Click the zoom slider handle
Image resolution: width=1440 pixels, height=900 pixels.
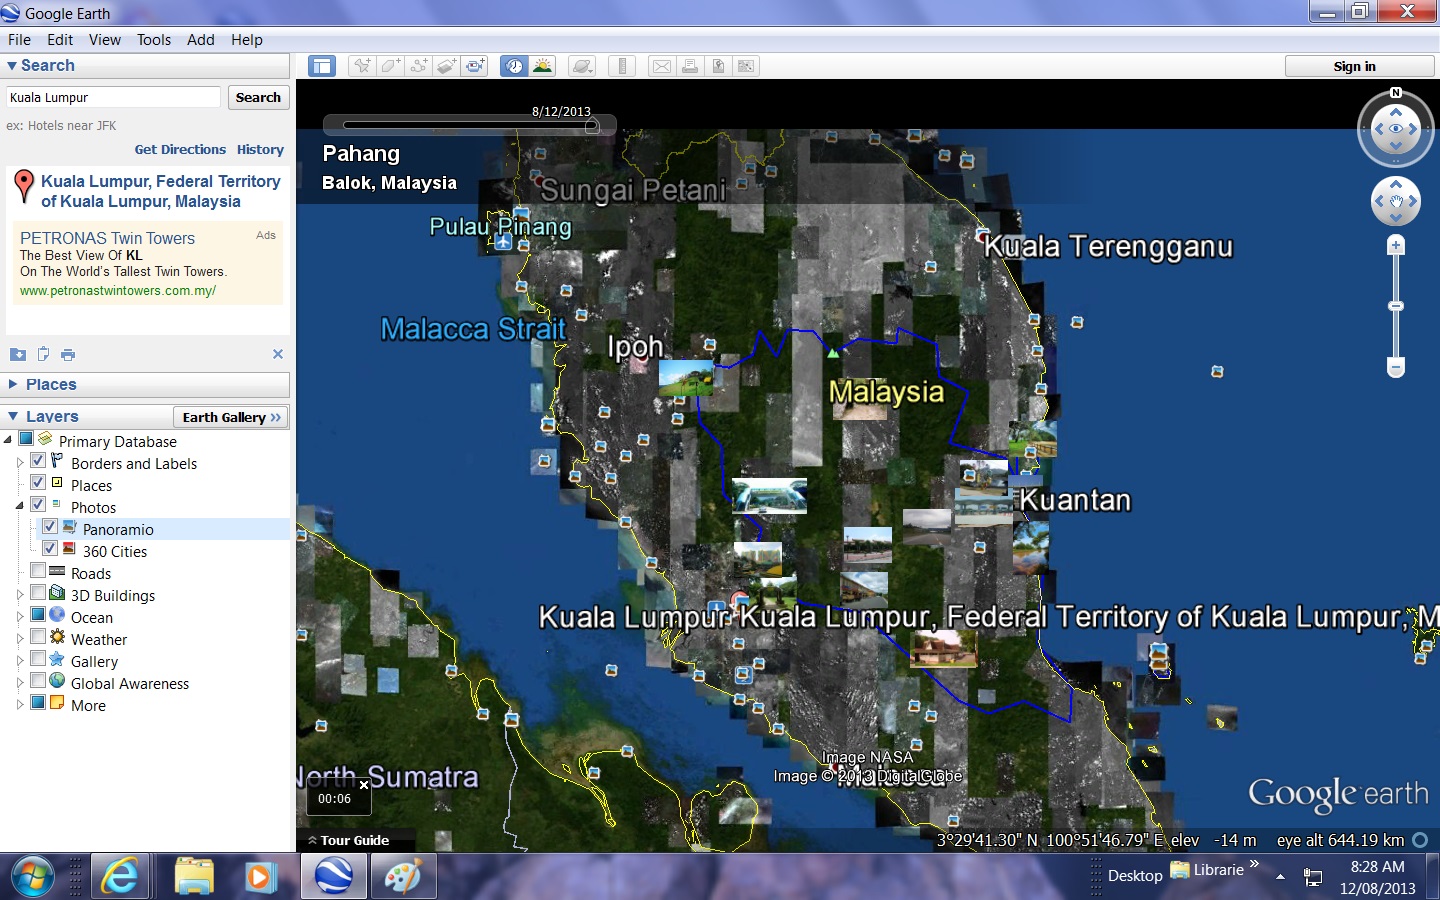[x=1396, y=306]
